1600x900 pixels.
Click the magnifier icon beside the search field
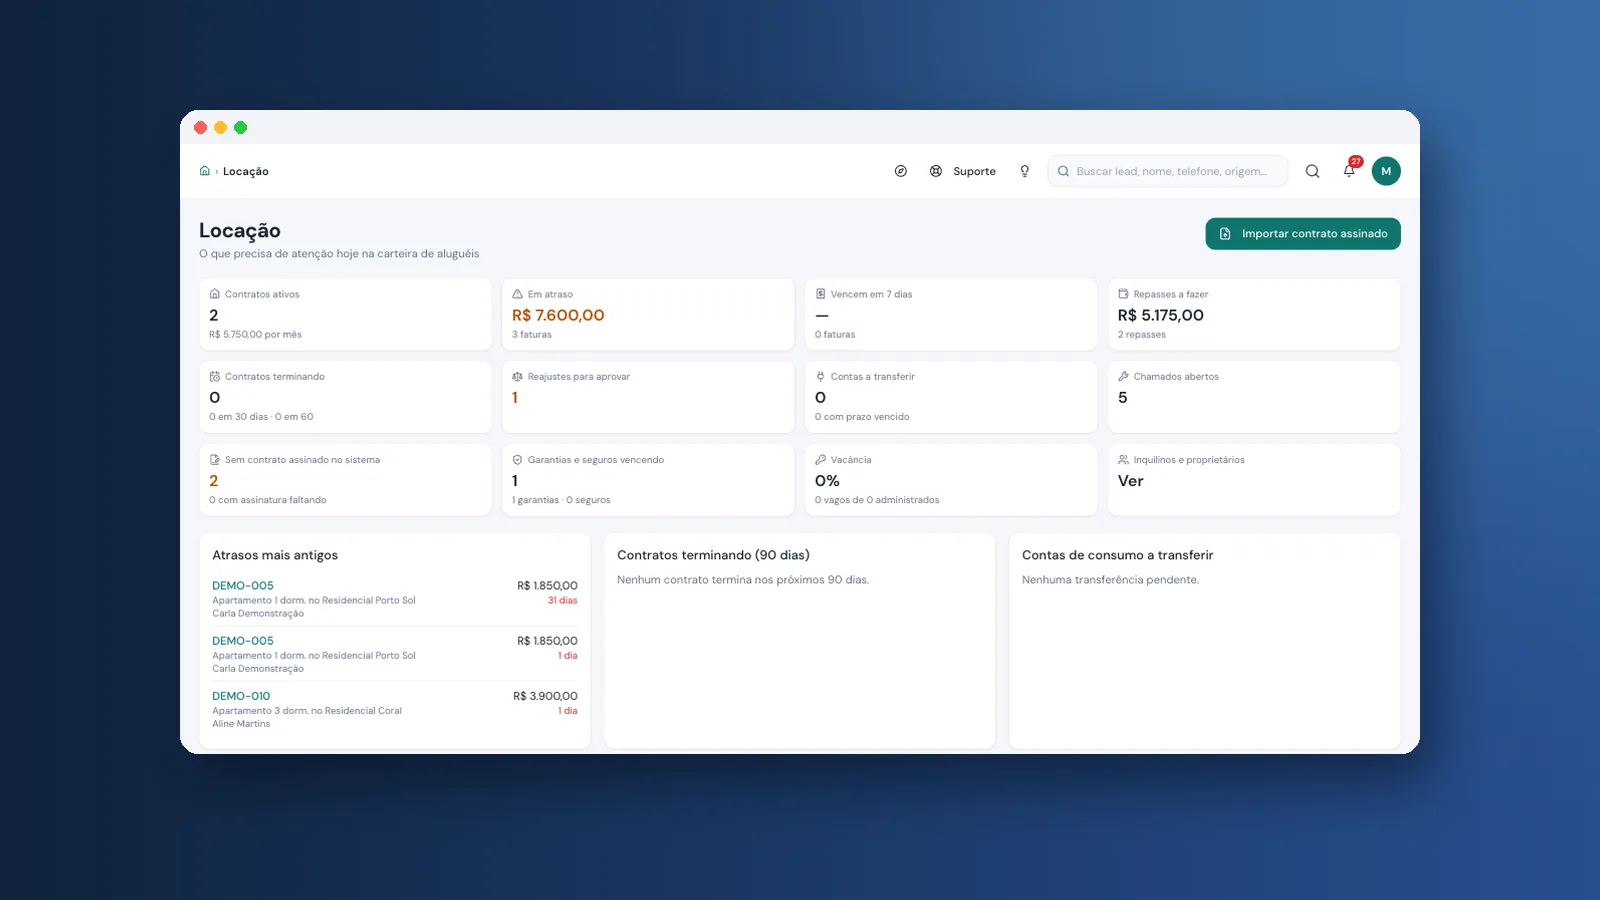[1312, 171]
